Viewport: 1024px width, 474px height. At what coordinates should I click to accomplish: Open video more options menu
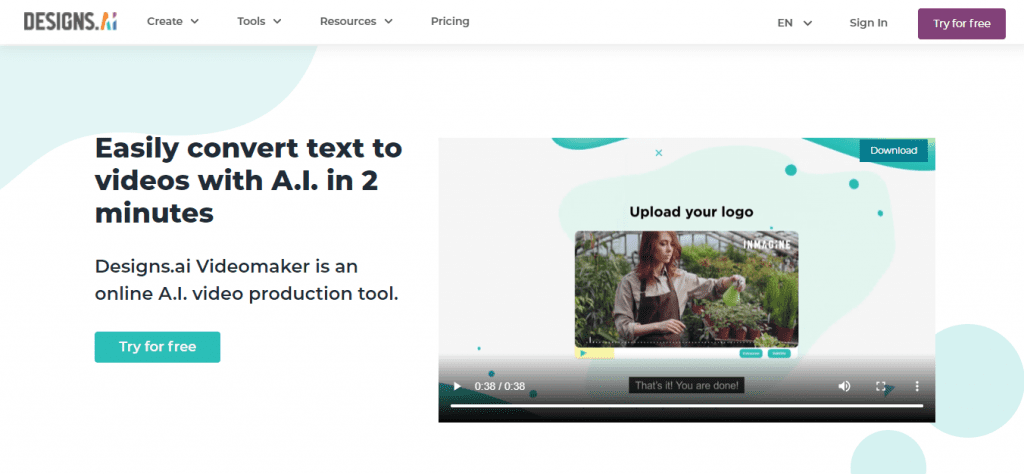coord(917,386)
